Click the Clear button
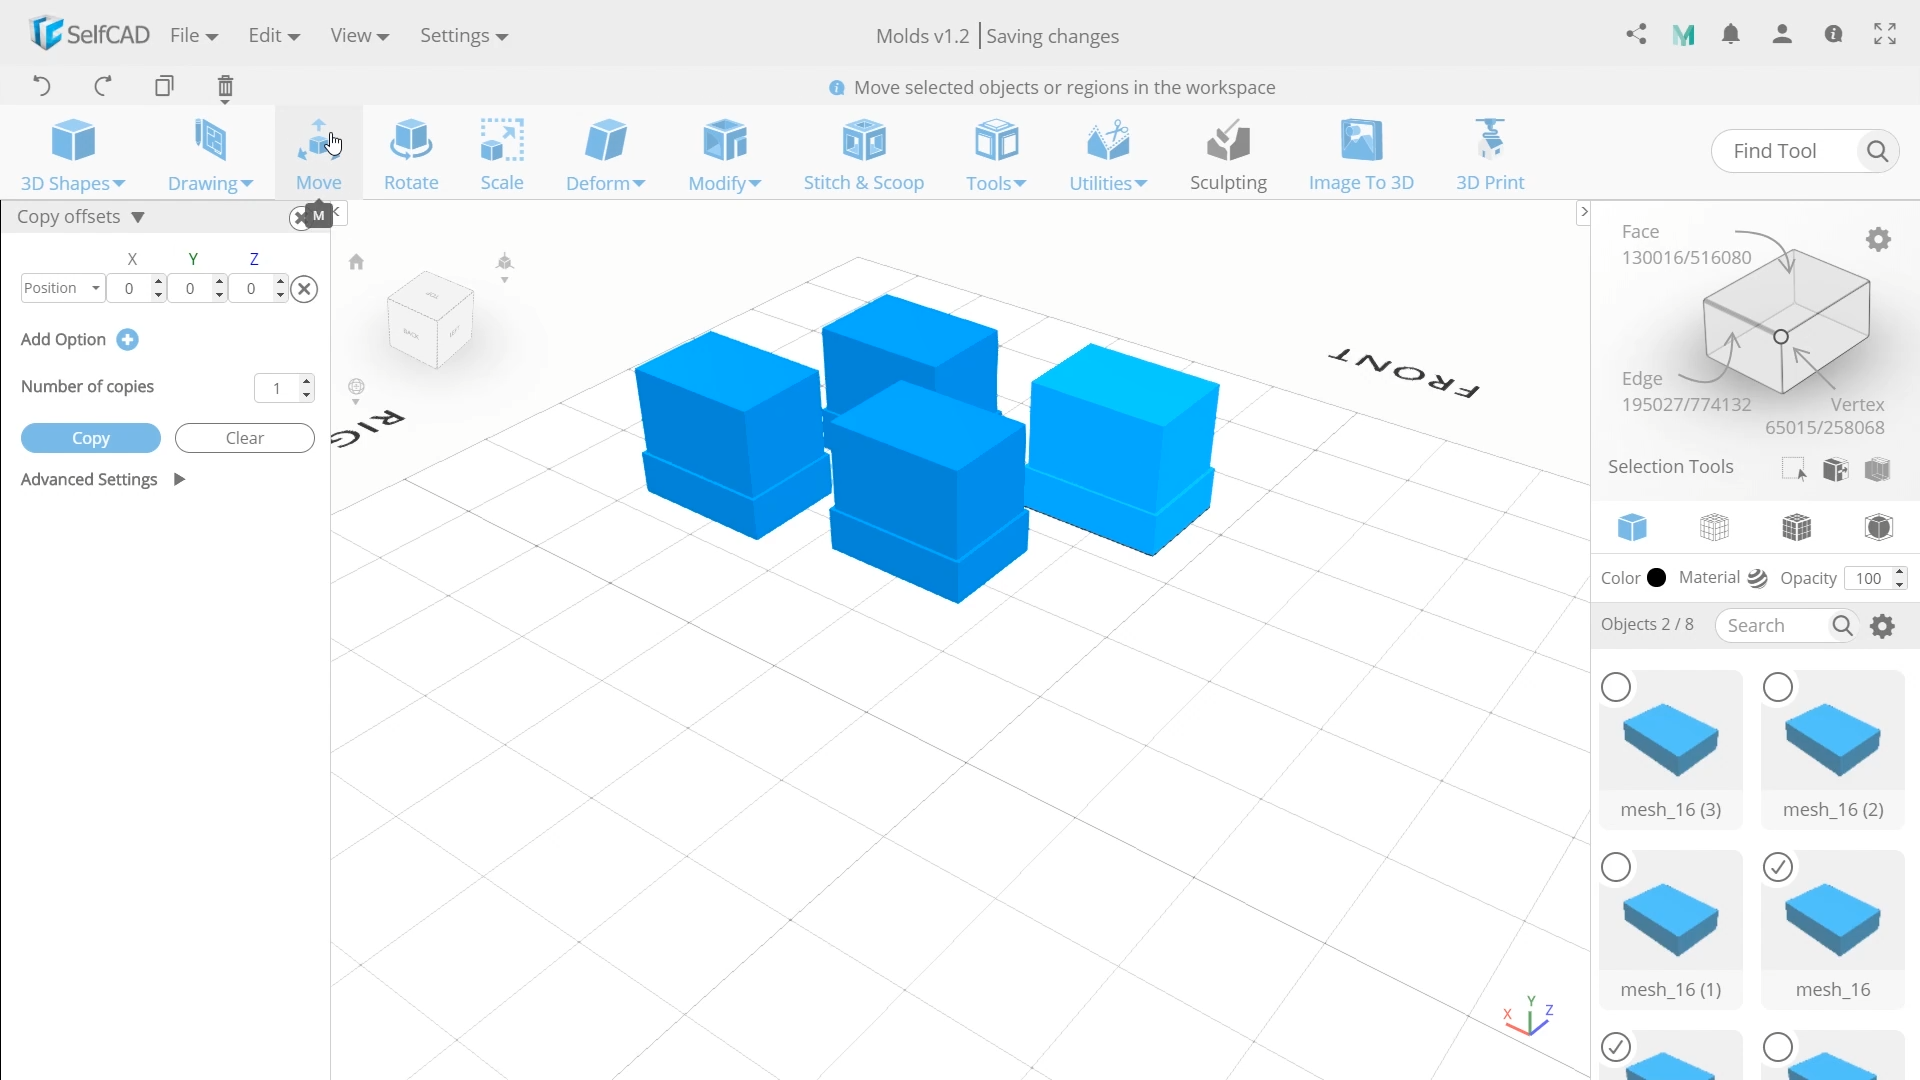The width and height of the screenshot is (1920, 1080). pos(244,438)
